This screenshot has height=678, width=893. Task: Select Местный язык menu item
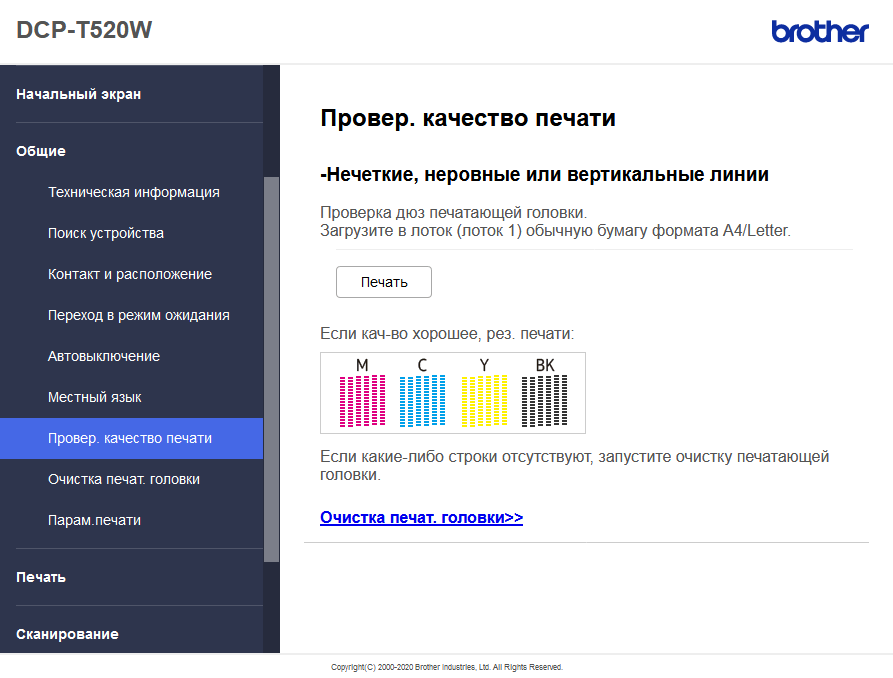click(95, 397)
